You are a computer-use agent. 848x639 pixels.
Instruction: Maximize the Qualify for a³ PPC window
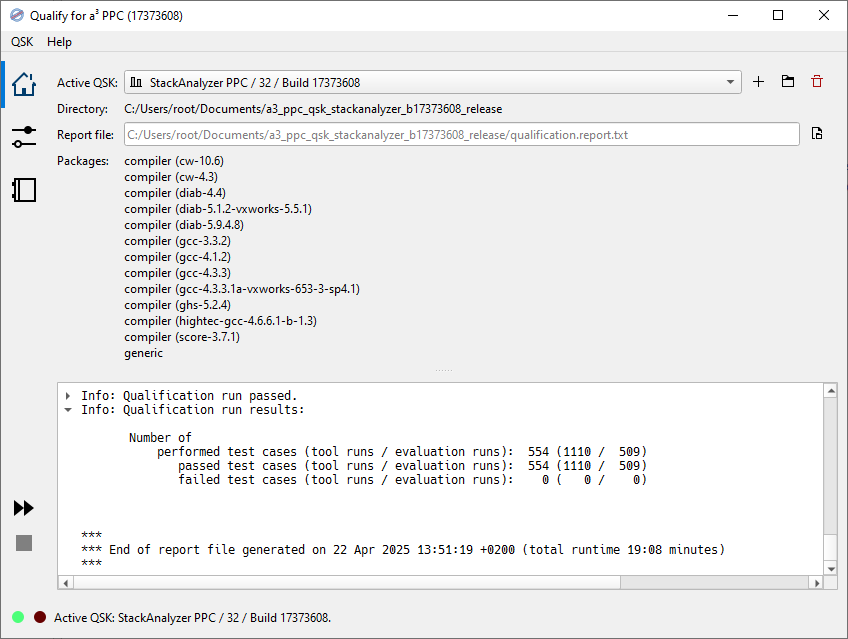point(778,15)
